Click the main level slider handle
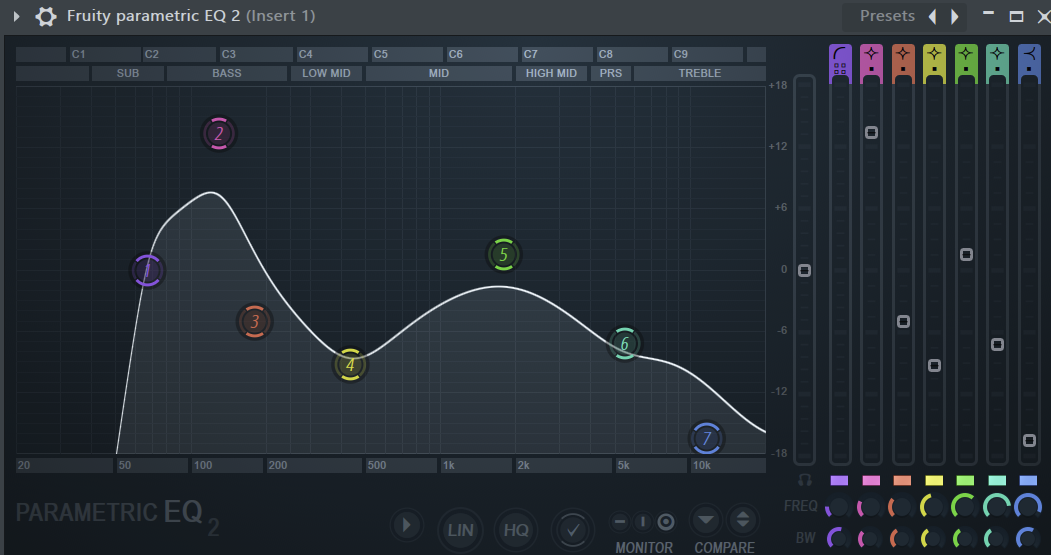The height and width of the screenshot is (555, 1051). 804,270
